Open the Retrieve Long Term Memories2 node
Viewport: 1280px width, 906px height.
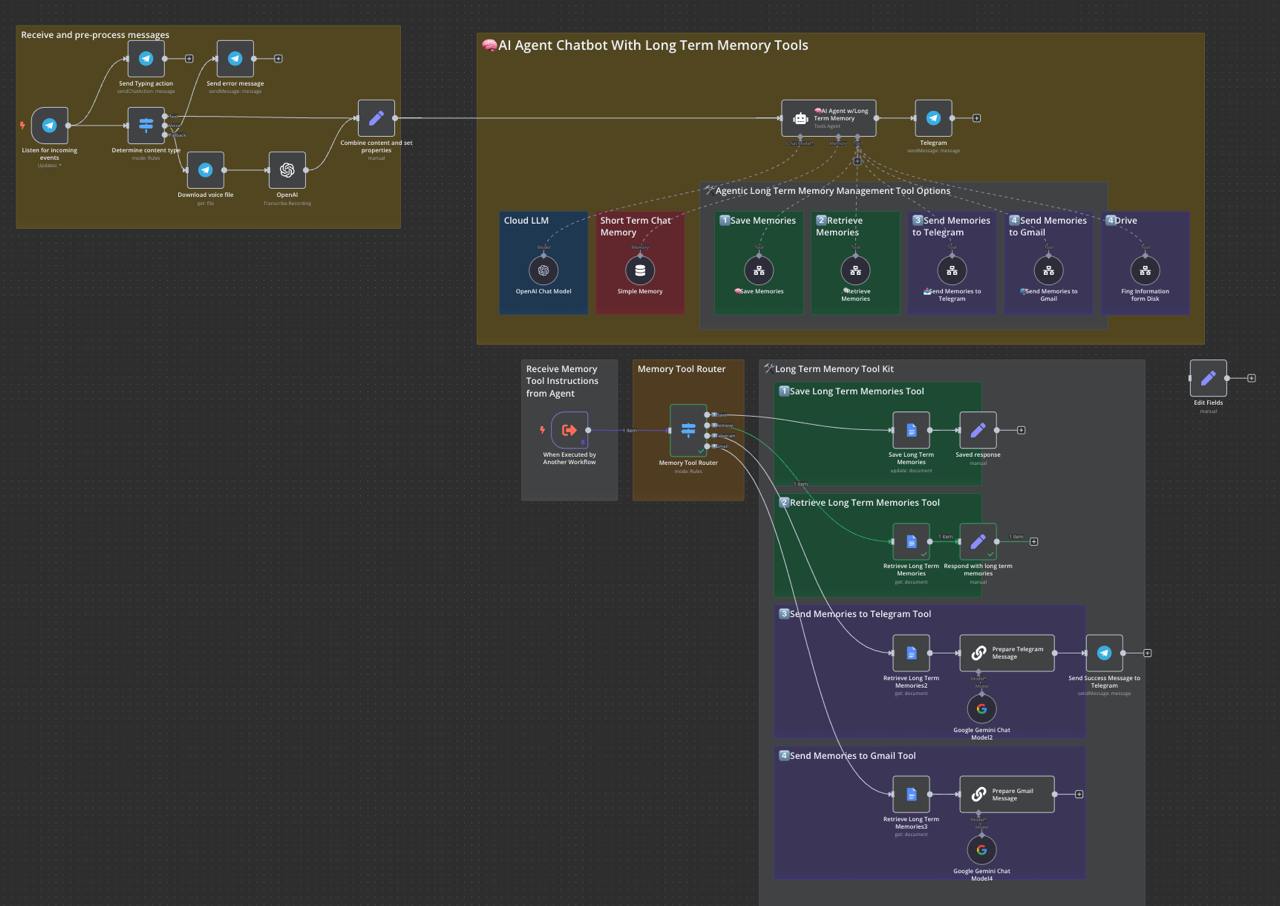tap(911, 653)
